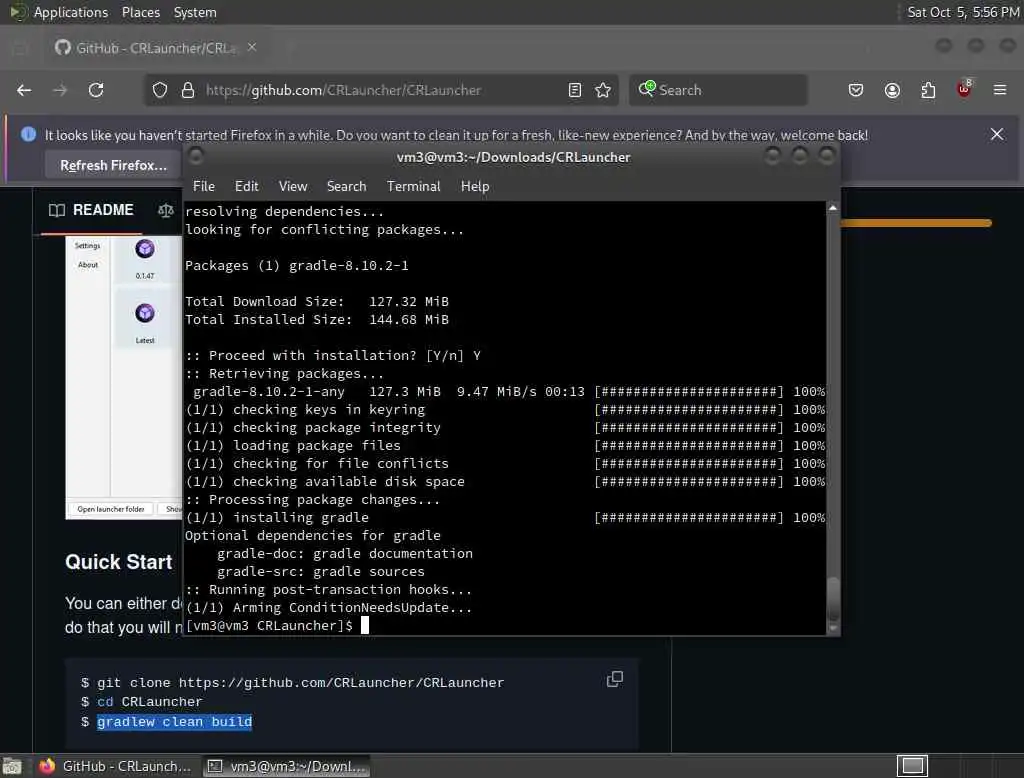The width and height of the screenshot is (1024, 778).
Task: Open tracking protection shield icon
Action: [160, 90]
